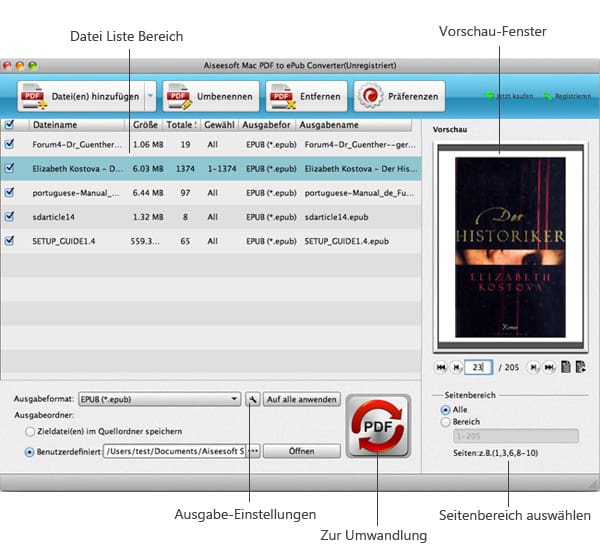
Task: Start conversion with the big PDF button
Action: [377, 426]
